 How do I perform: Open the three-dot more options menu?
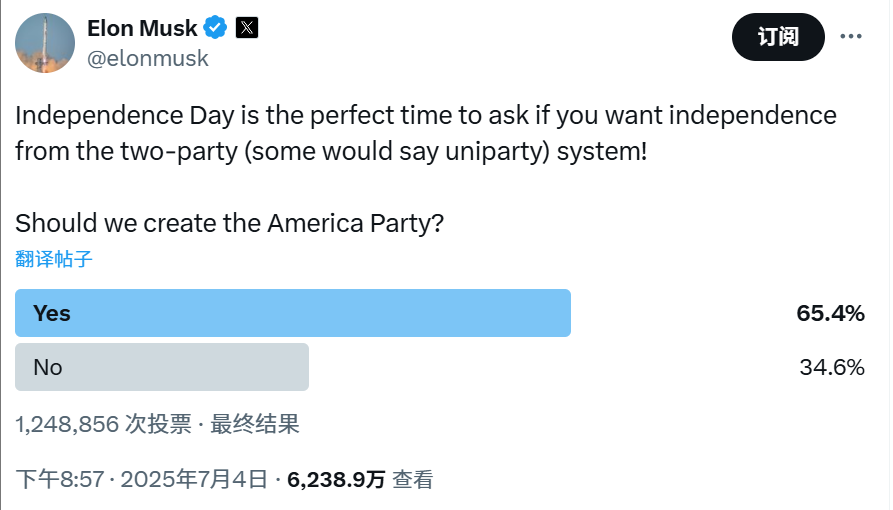(850, 37)
